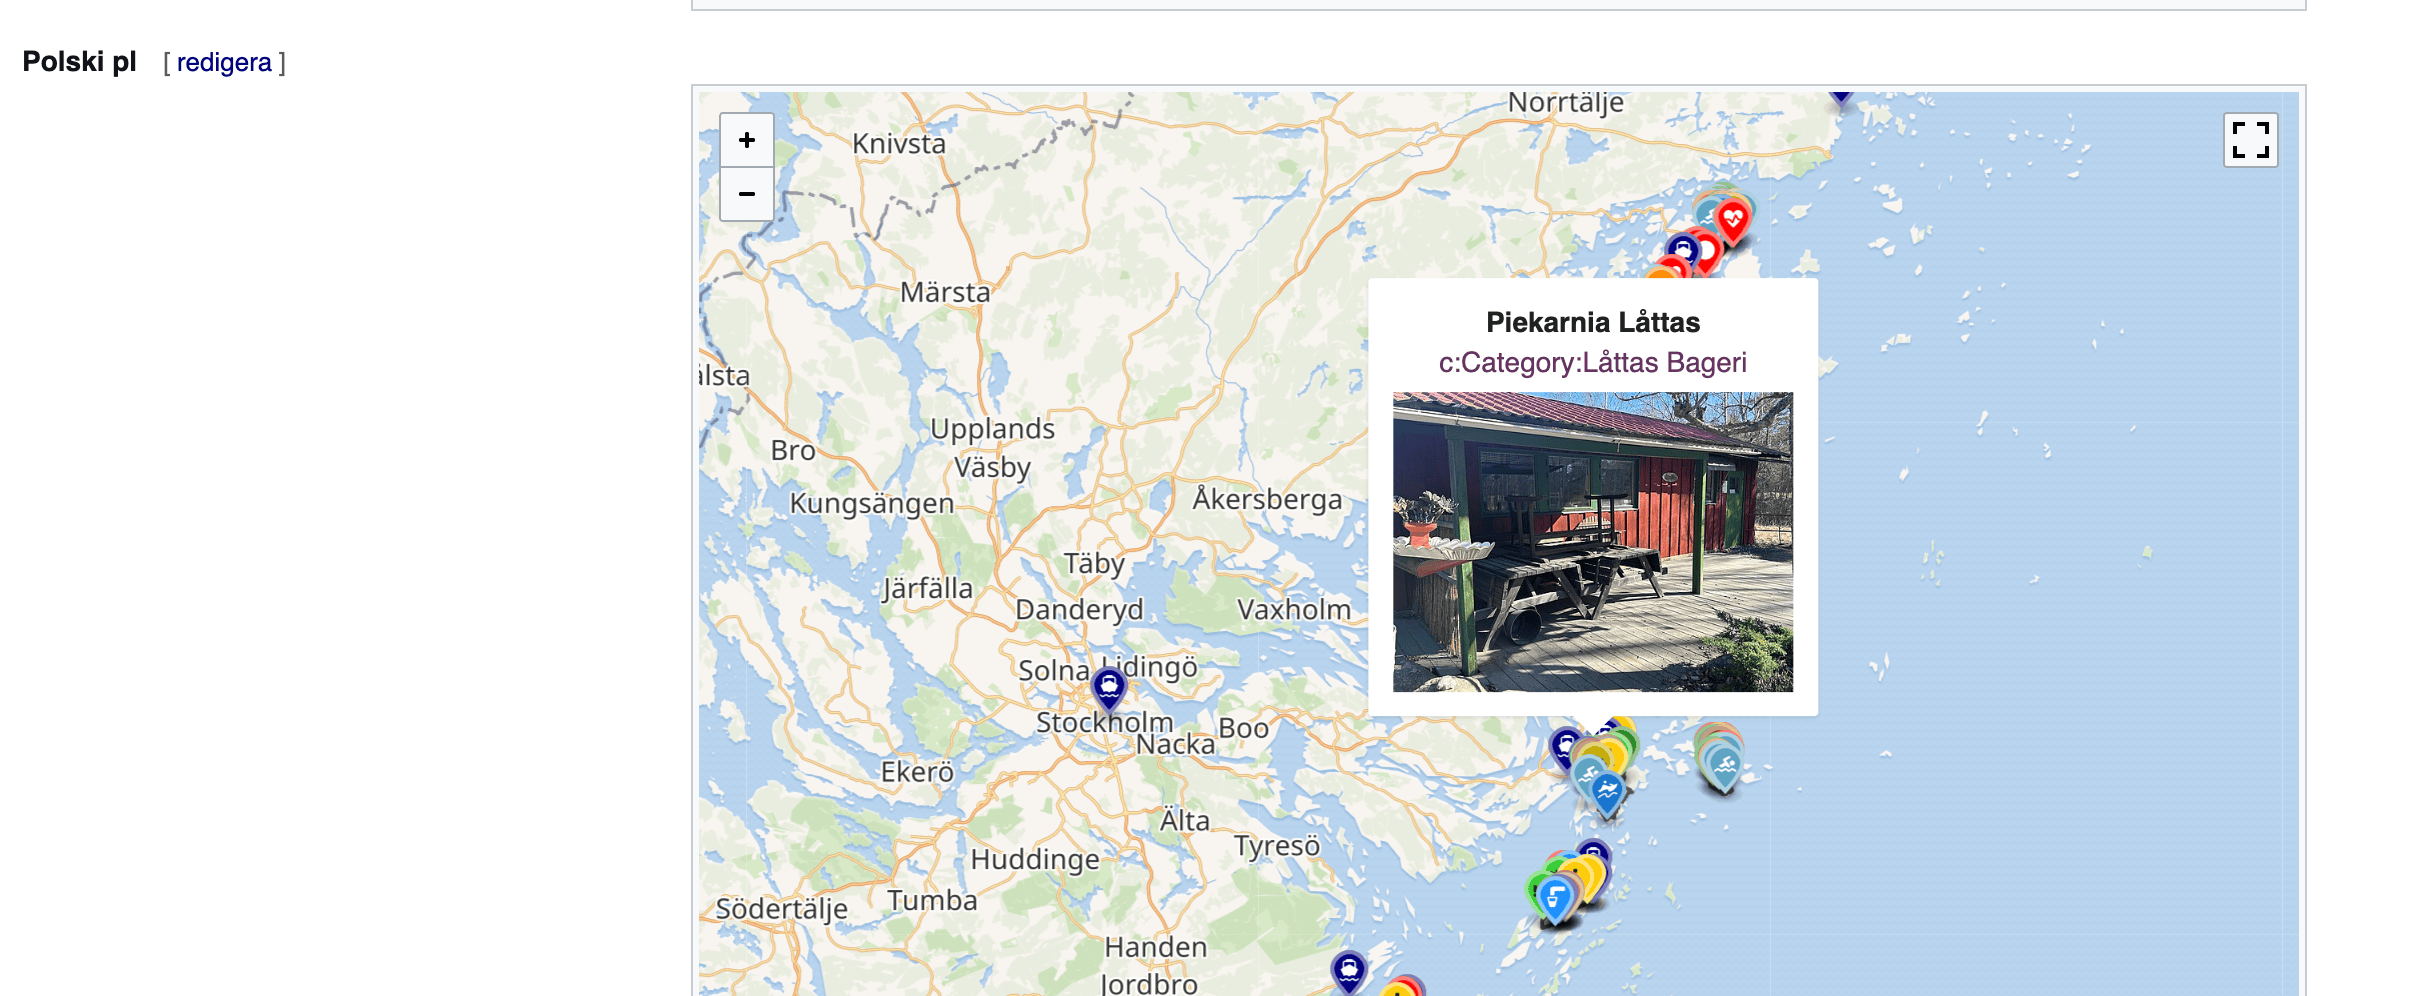This screenshot has width=2420, height=996.
Task: Click the Låttas bakery photo thumbnail
Action: [x=1592, y=541]
